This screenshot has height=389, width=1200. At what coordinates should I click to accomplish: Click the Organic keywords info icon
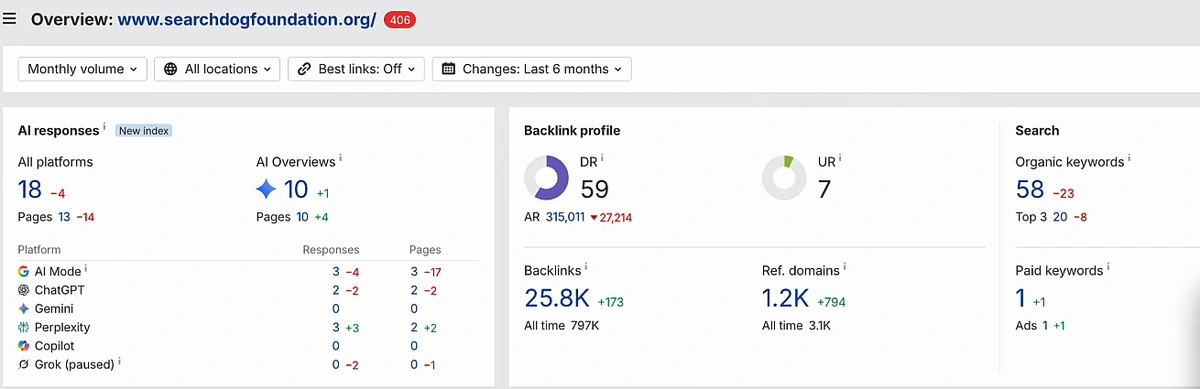(x=1131, y=159)
